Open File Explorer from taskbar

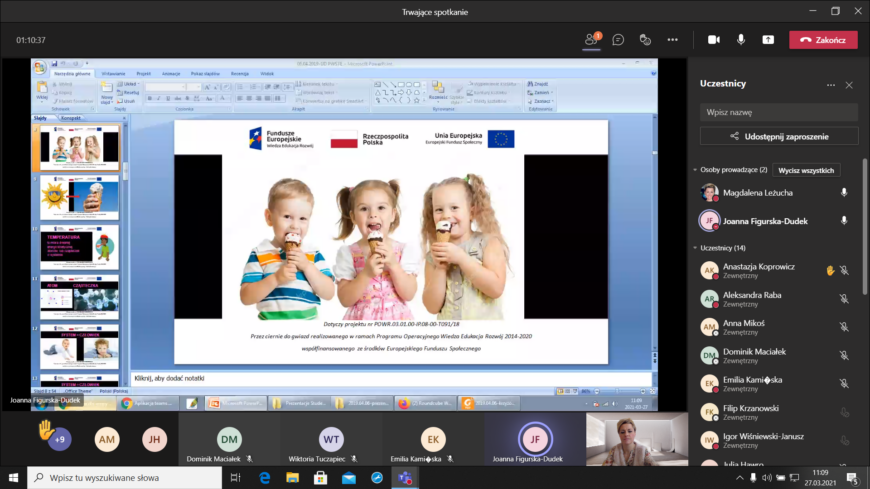(x=292, y=477)
